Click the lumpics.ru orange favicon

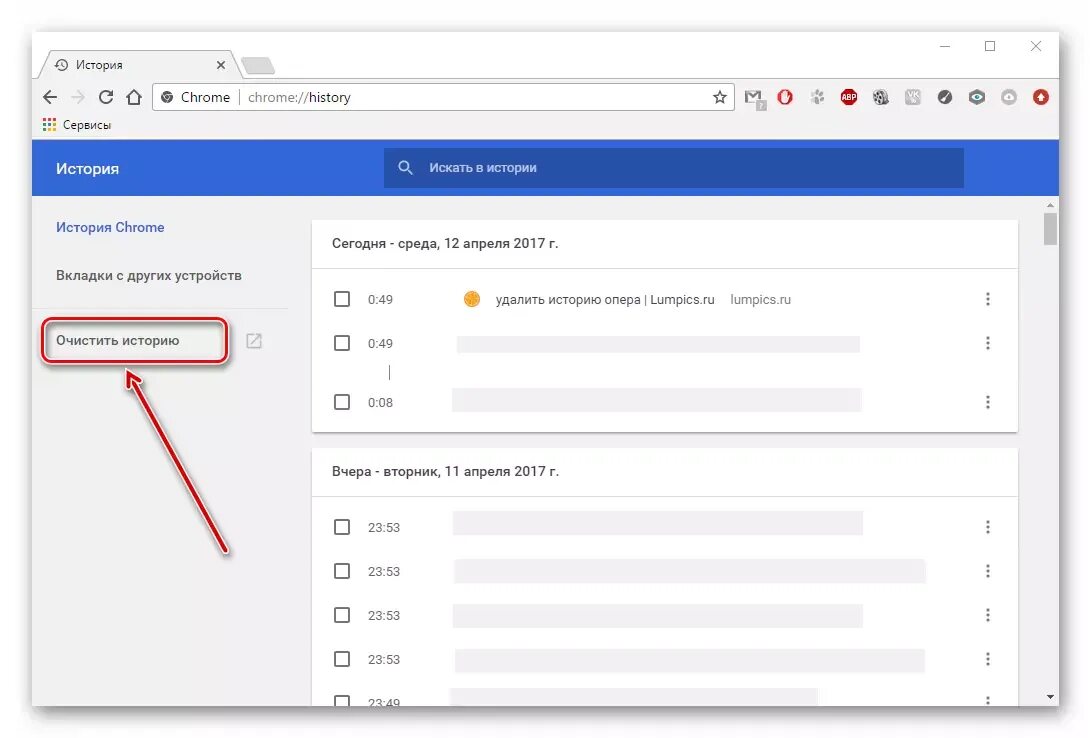(472, 299)
